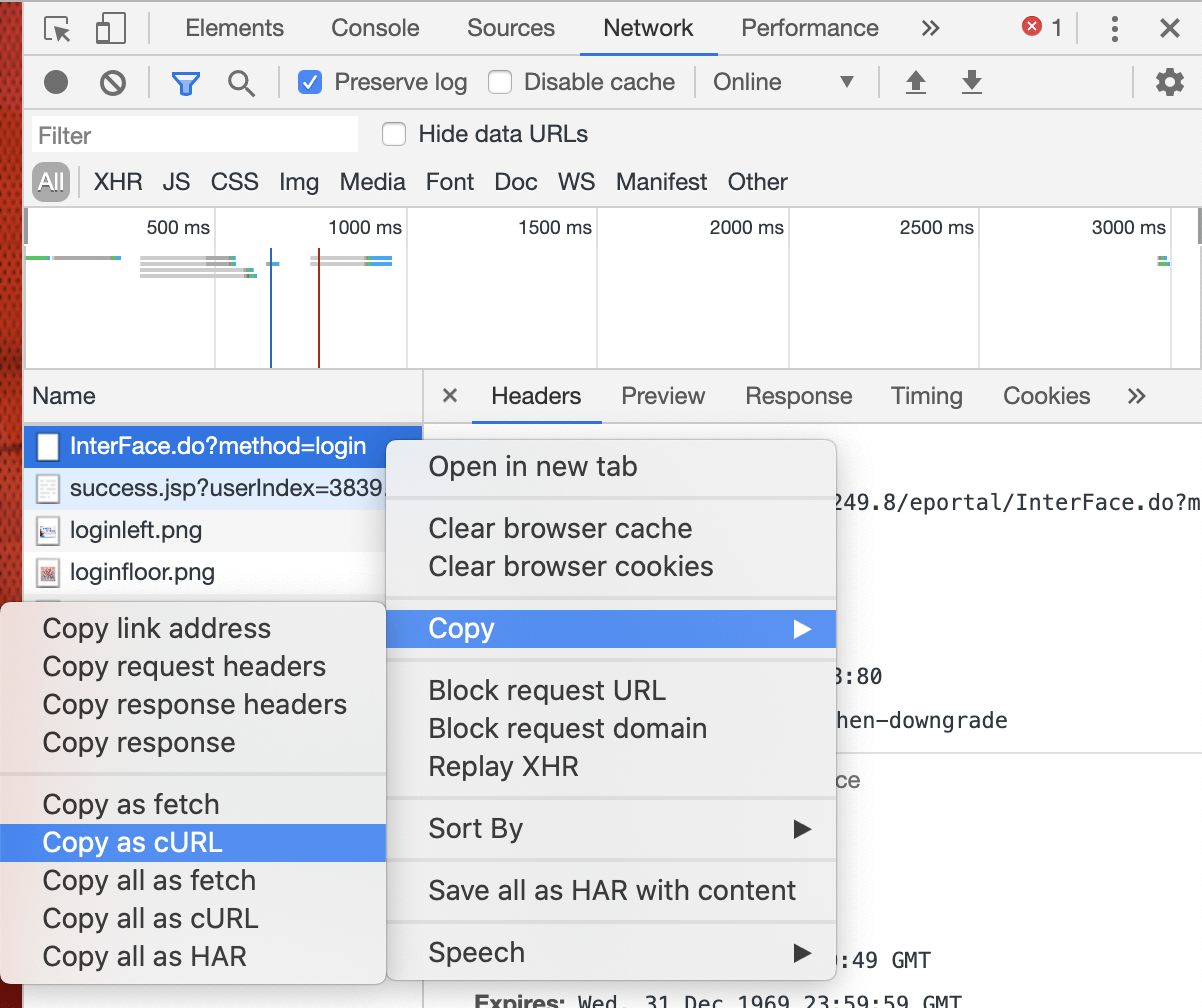Clear the network log
Image resolution: width=1202 pixels, height=1008 pixels.
coord(113,82)
